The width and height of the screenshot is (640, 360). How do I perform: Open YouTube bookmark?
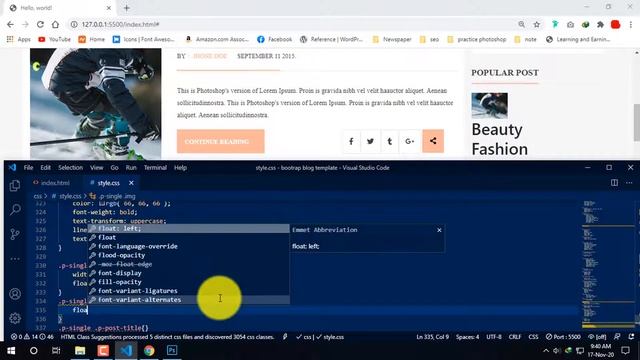55,39
